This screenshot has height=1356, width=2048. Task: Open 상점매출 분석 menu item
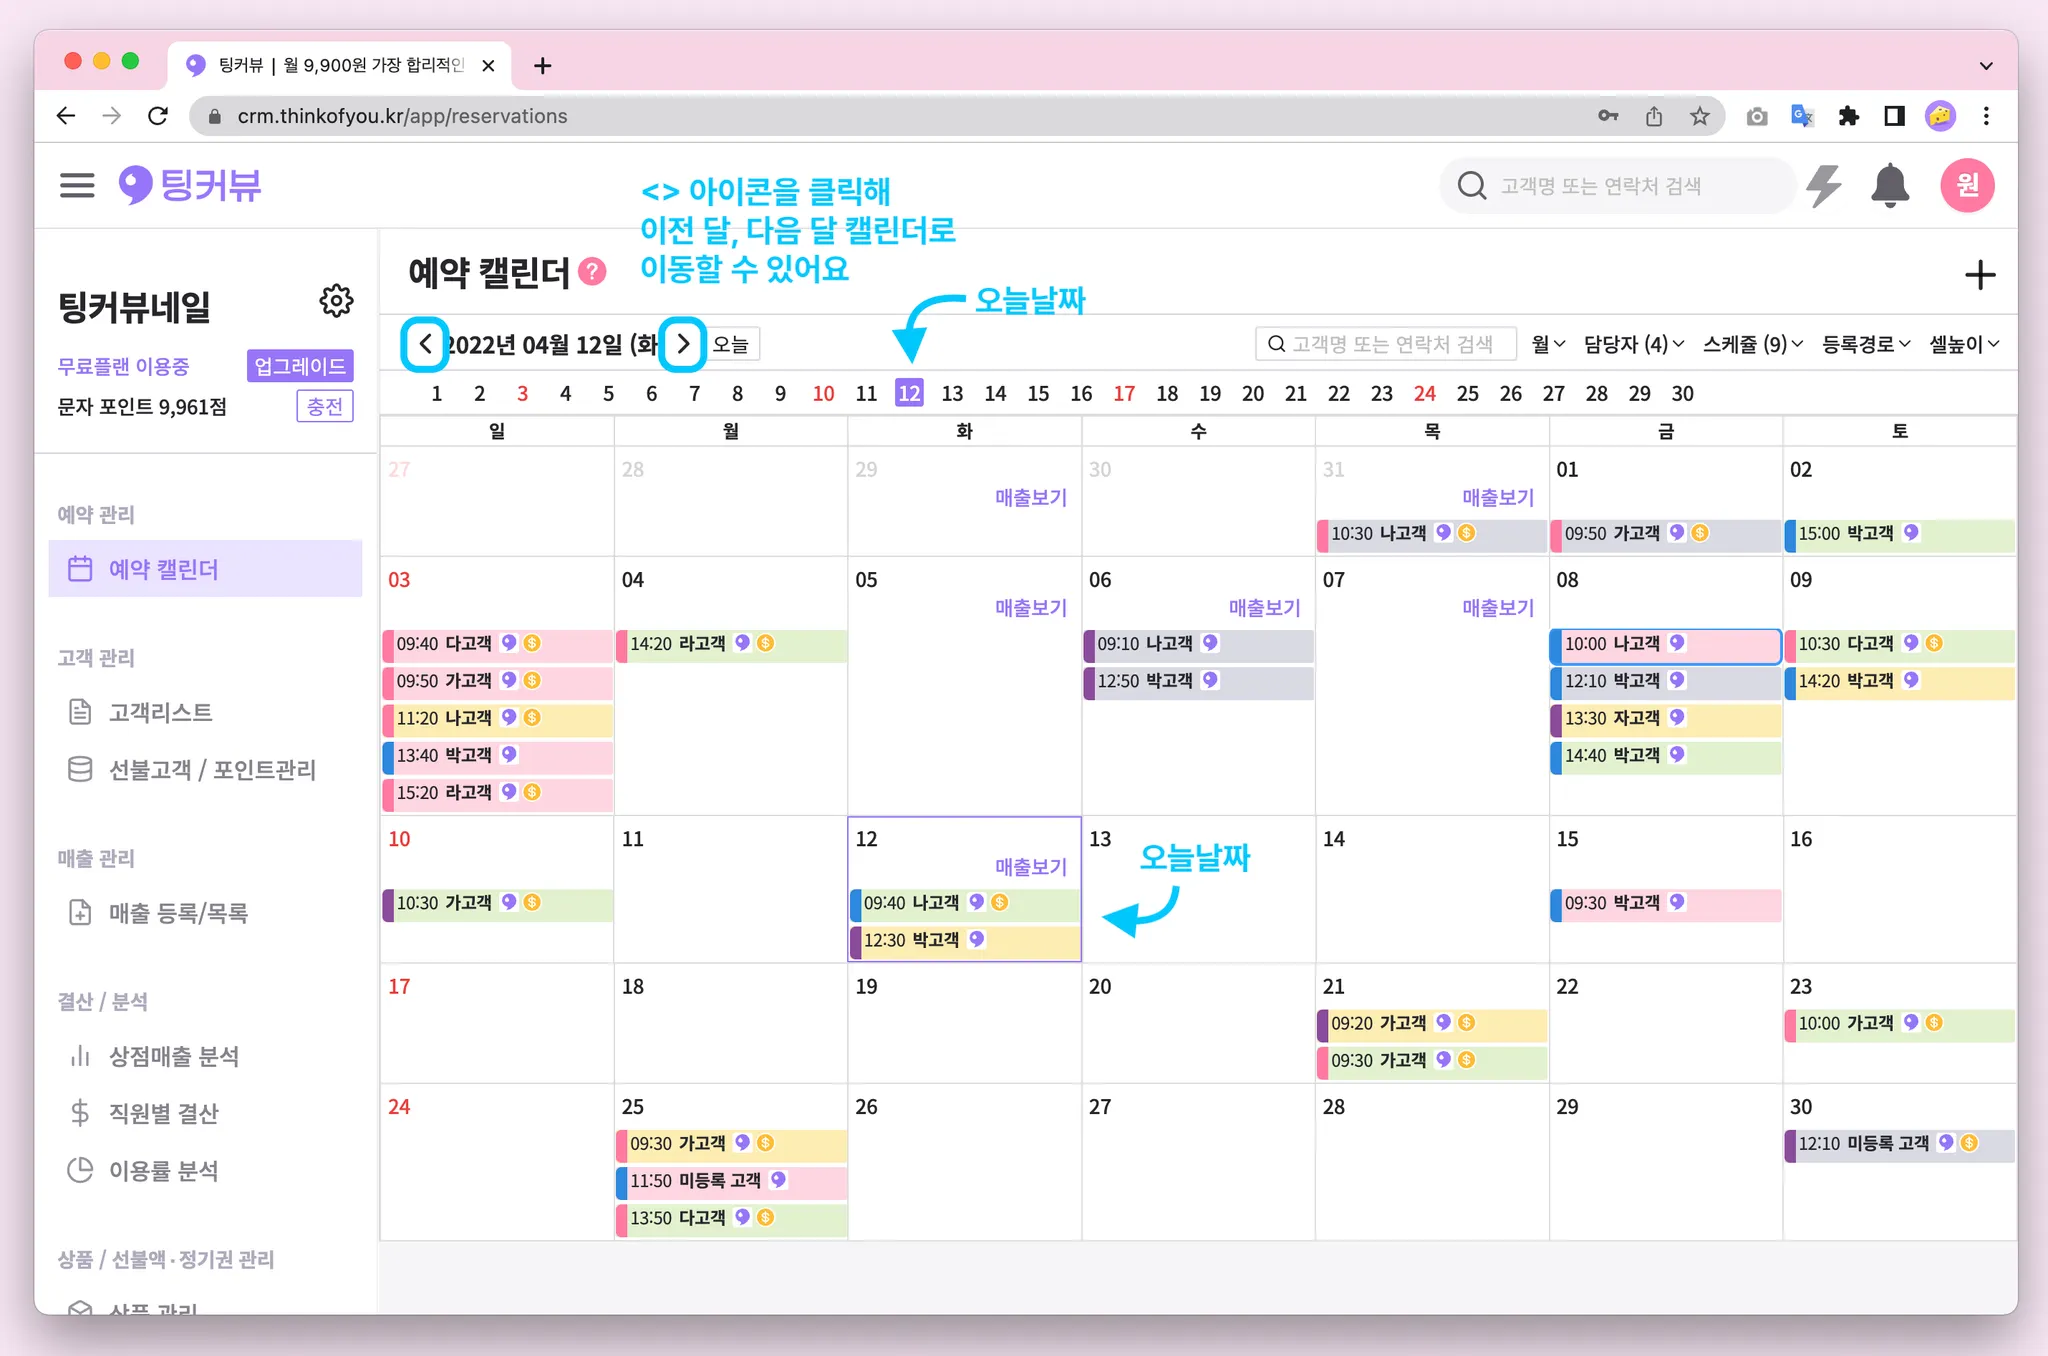173,1056
